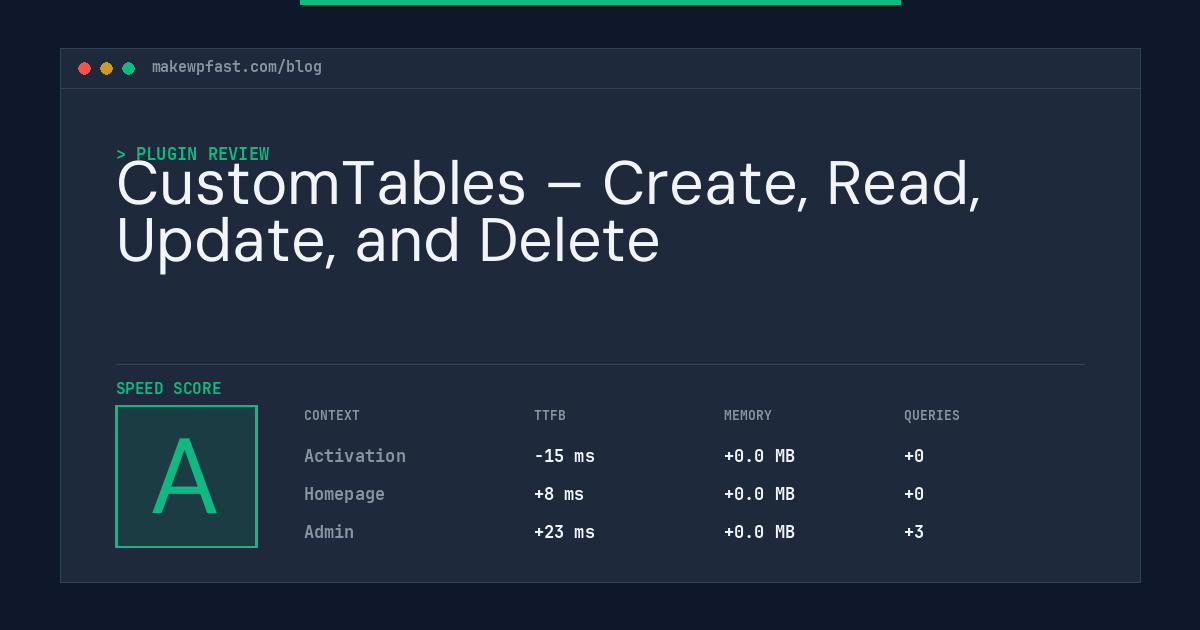Click the CONTEXT column header

[x=332, y=415]
